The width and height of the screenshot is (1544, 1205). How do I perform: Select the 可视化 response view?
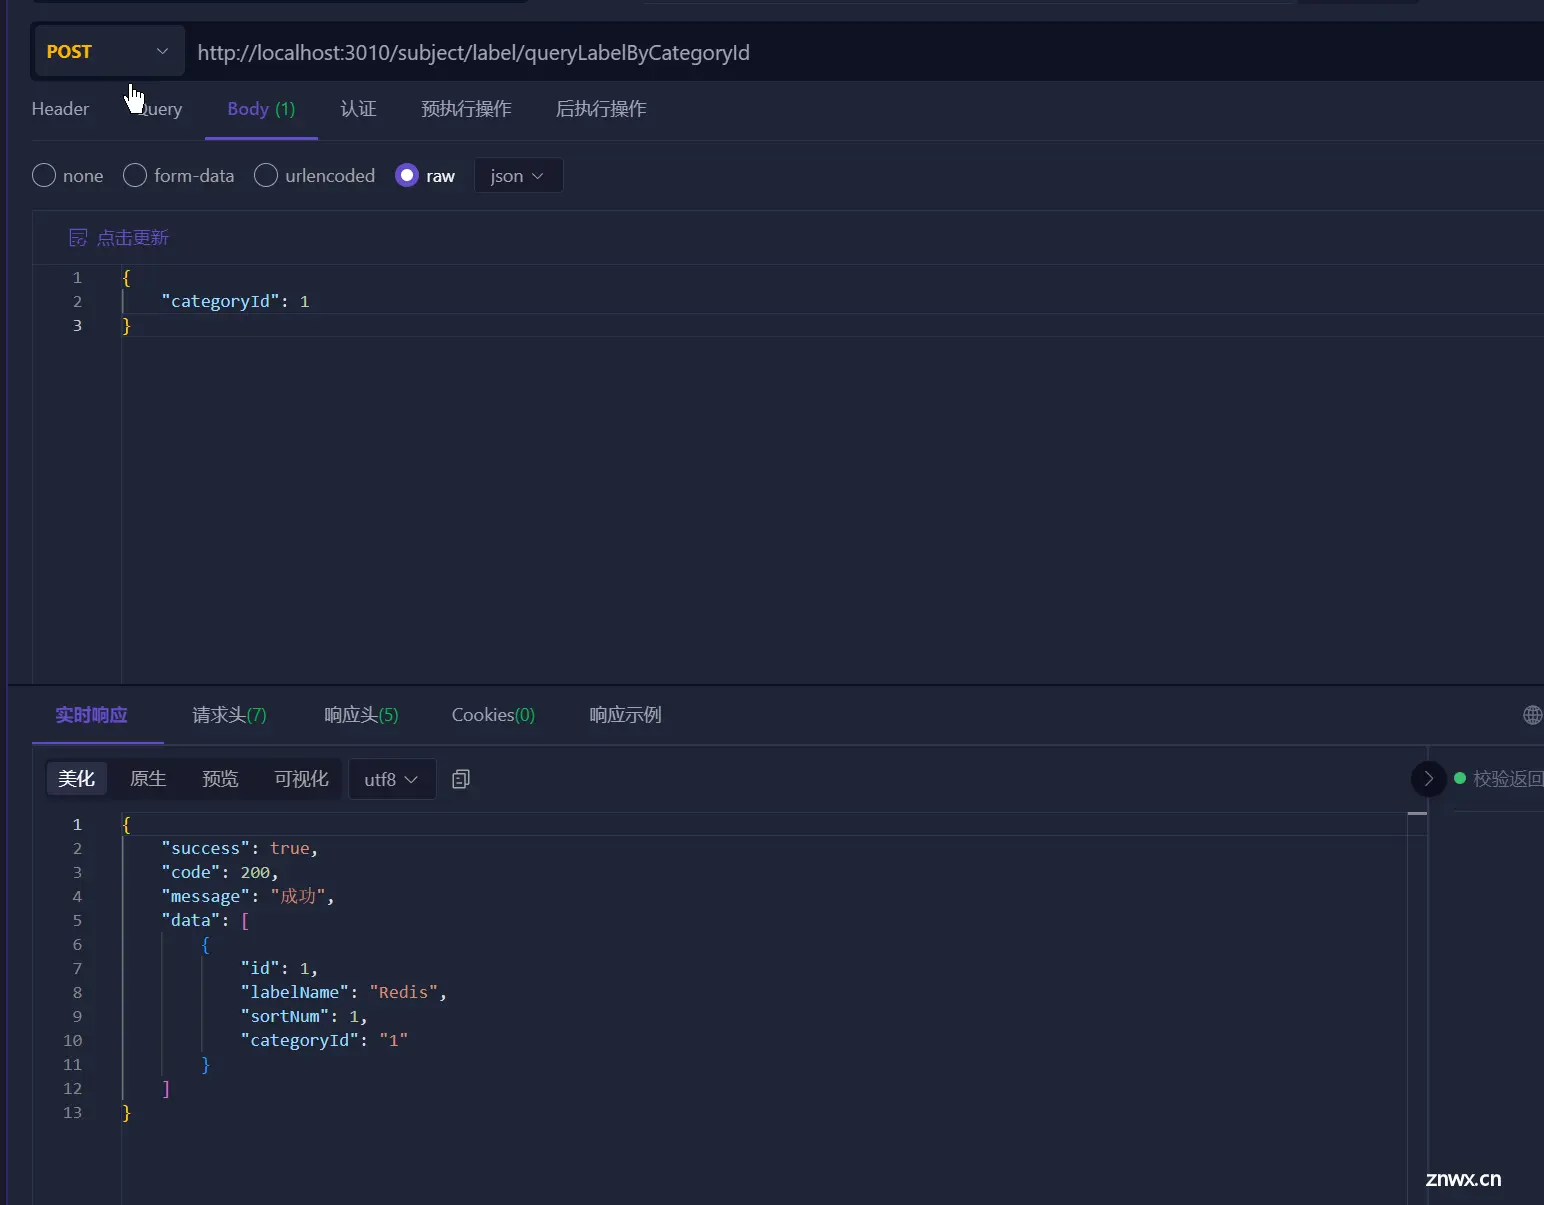click(x=301, y=778)
